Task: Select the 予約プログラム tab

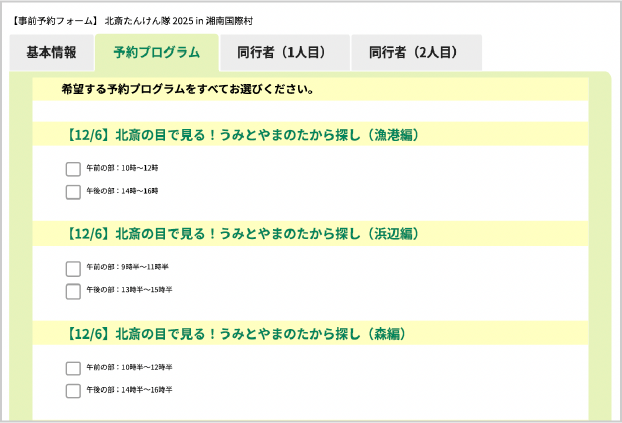Action: [x=156, y=53]
